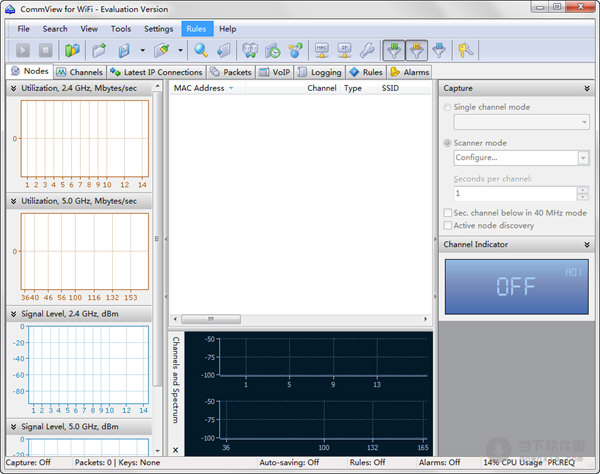Open the scheduler clock icon
This screenshot has height=474, width=600.
(x=273, y=50)
